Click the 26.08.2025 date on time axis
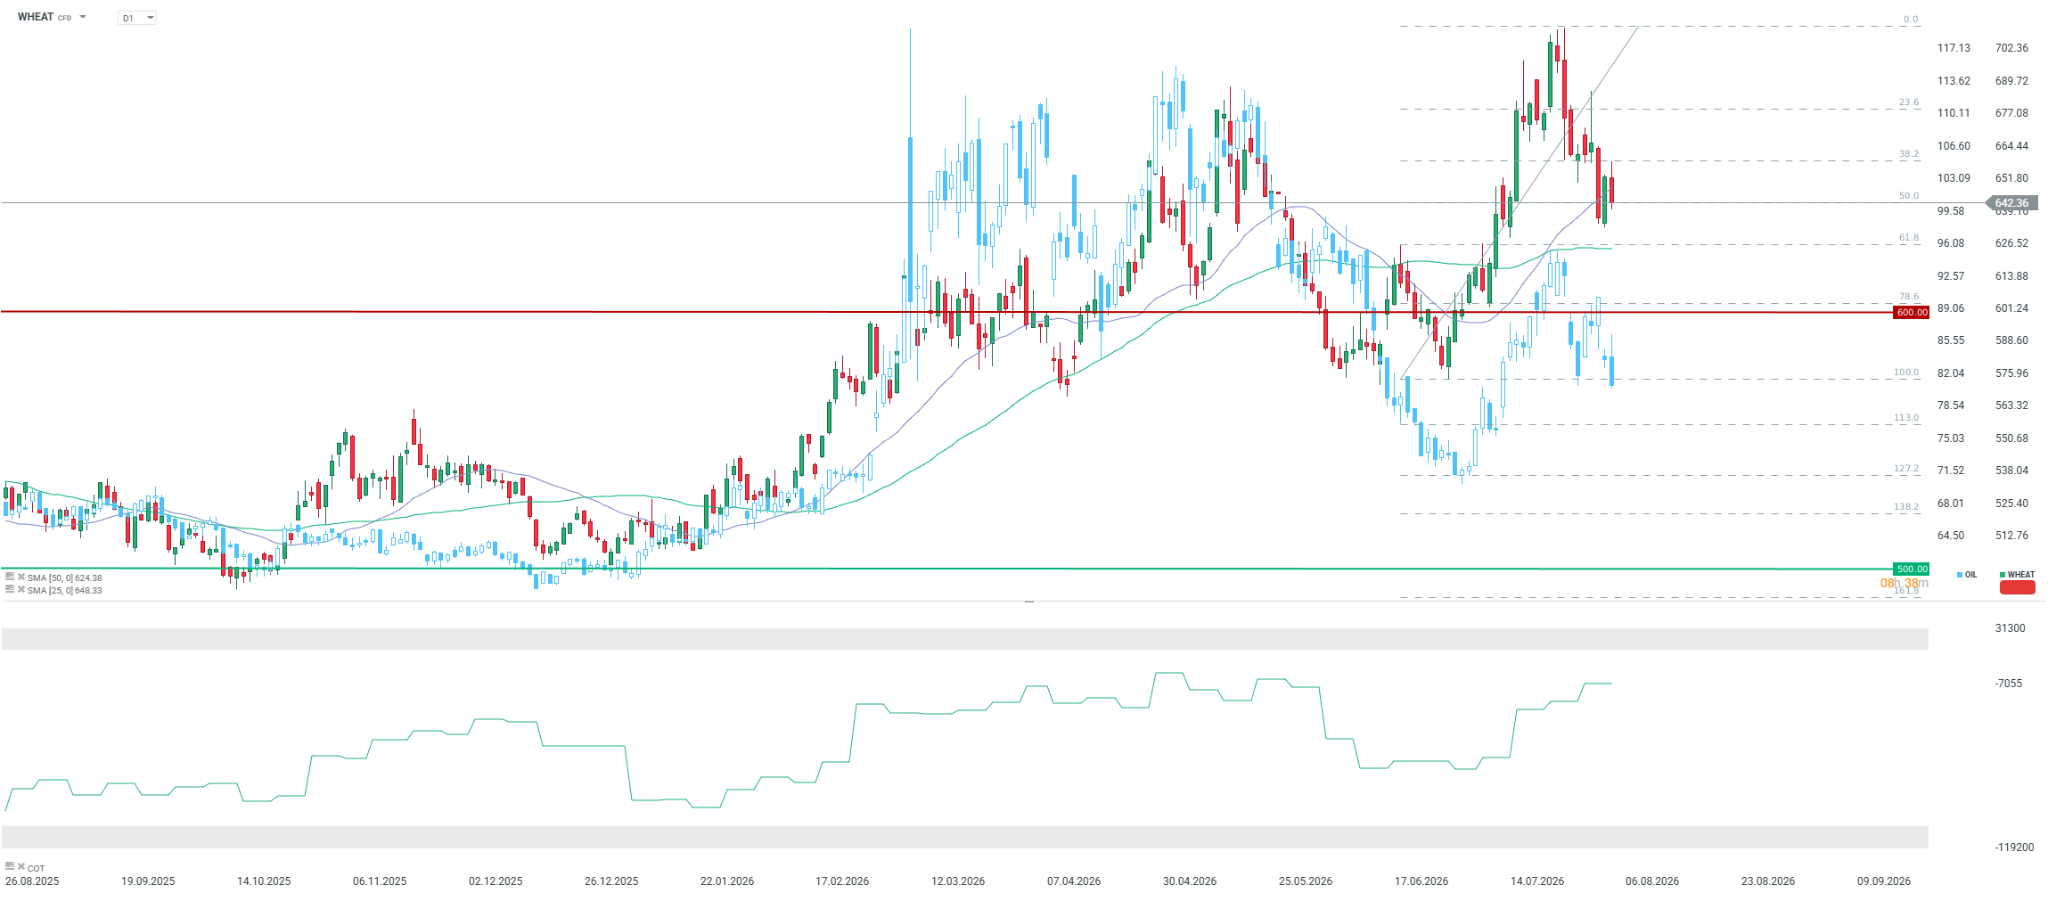 click(32, 881)
